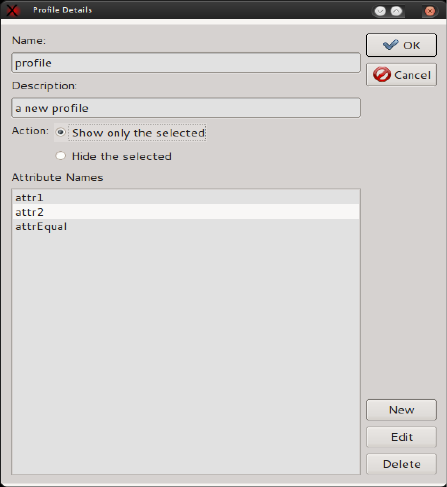Add a new attribute with New

tap(401, 410)
